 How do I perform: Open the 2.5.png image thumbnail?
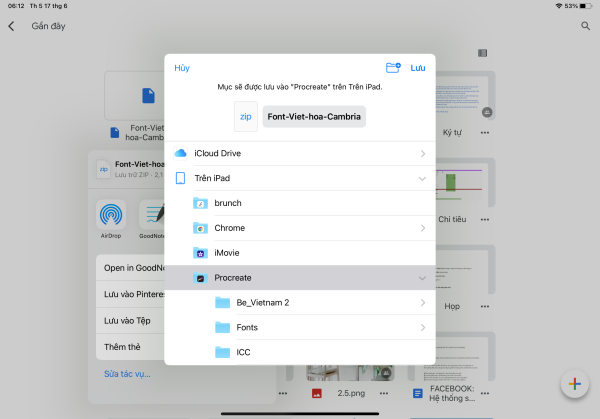pos(350,373)
